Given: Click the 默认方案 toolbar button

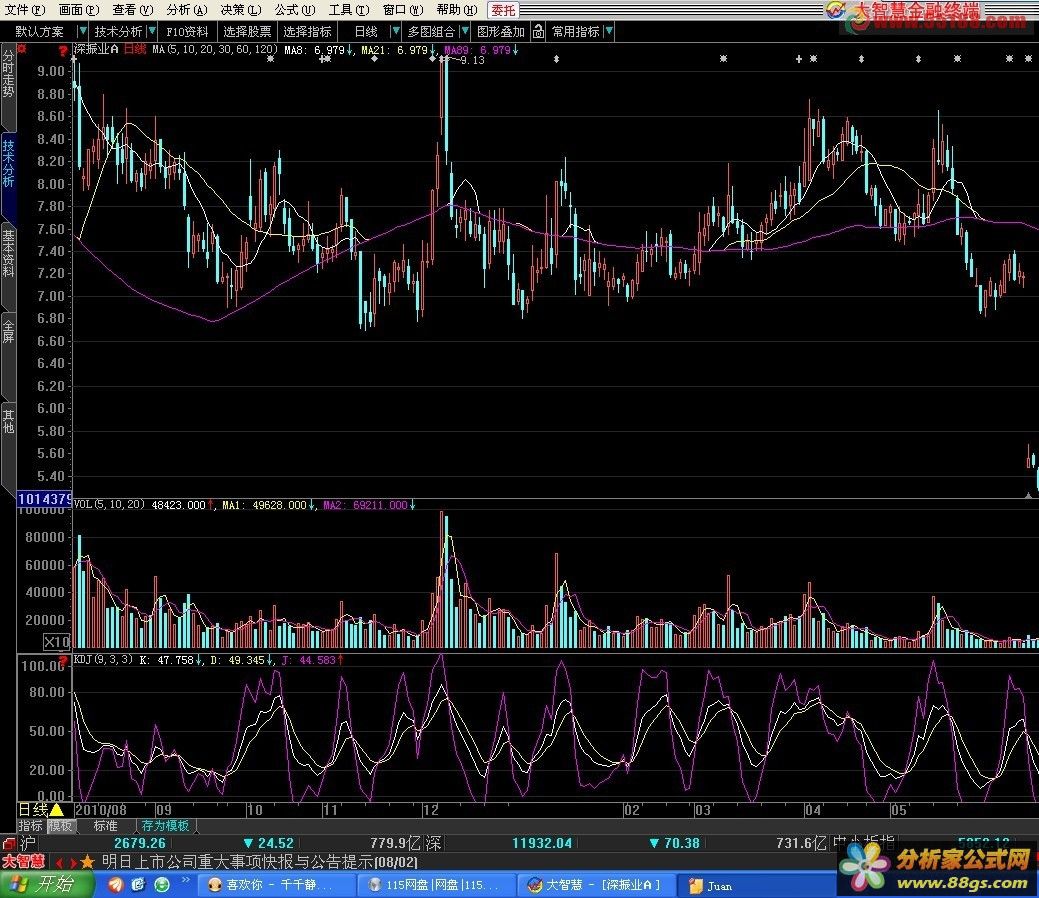Looking at the screenshot, I should (x=40, y=31).
